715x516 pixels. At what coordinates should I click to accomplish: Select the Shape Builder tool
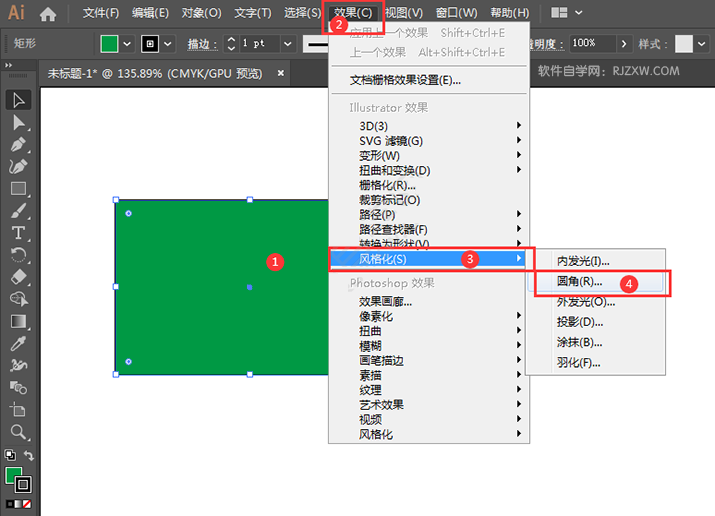(x=18, y=299)
